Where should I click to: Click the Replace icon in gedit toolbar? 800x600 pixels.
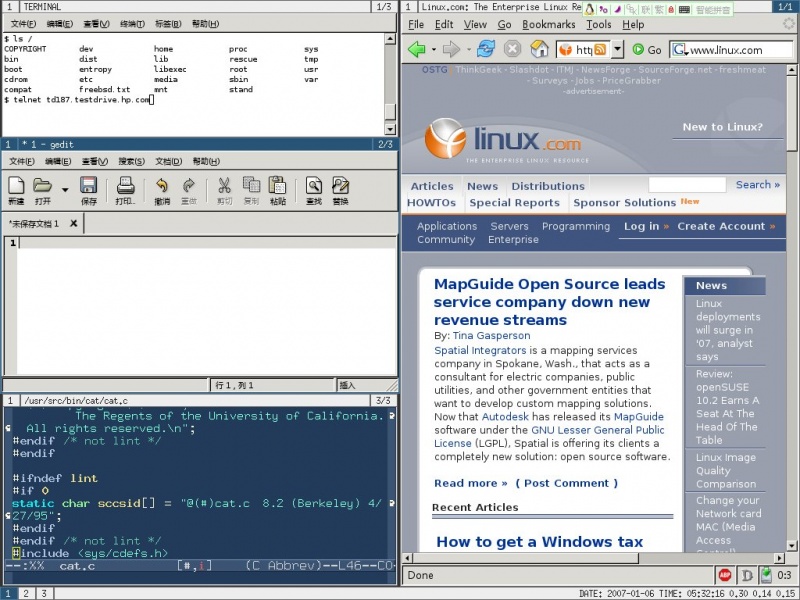pos(340,186)
